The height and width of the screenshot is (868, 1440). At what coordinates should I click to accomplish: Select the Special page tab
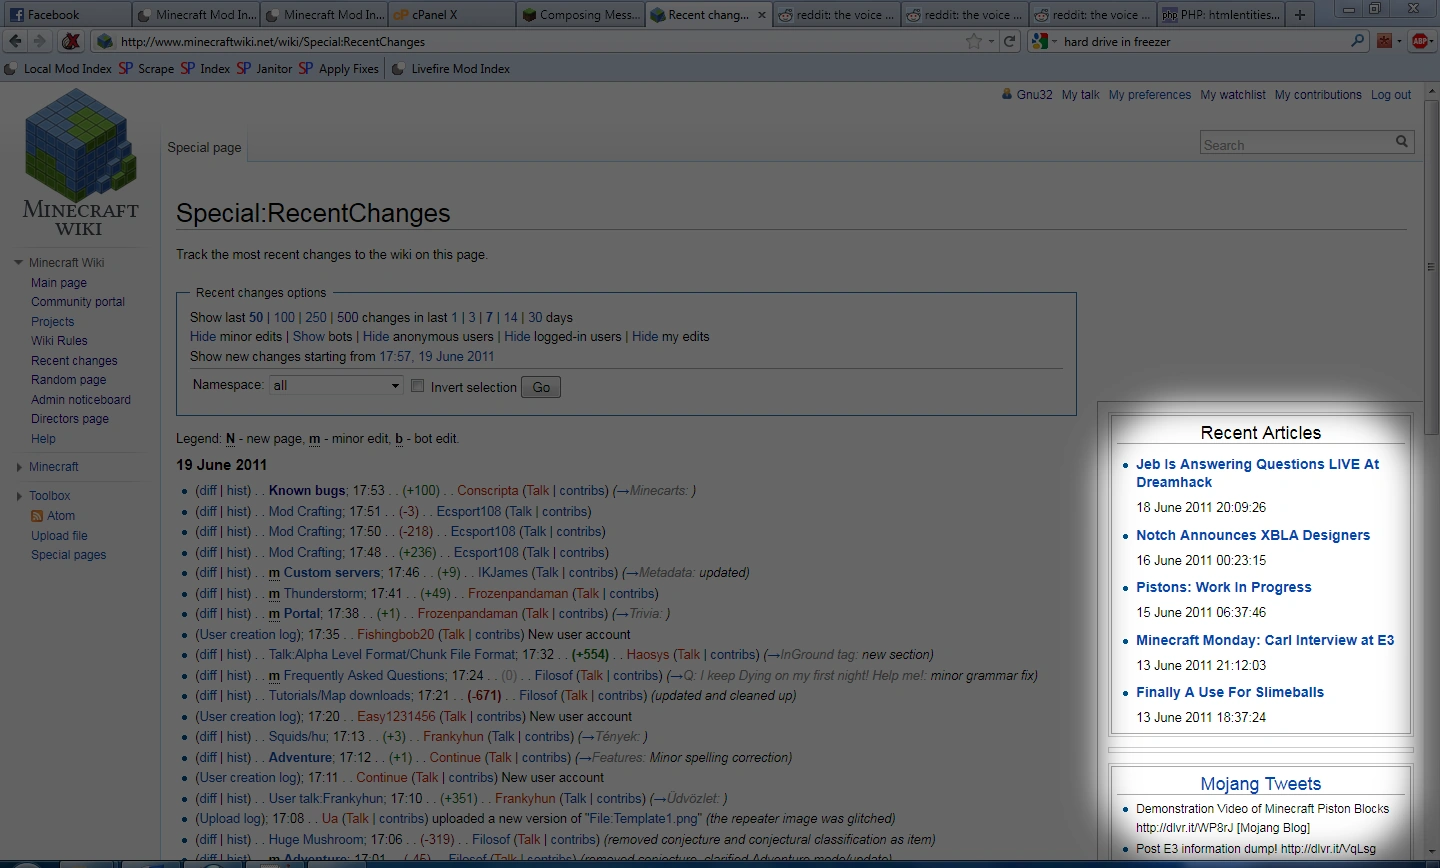tap(204, 147)
